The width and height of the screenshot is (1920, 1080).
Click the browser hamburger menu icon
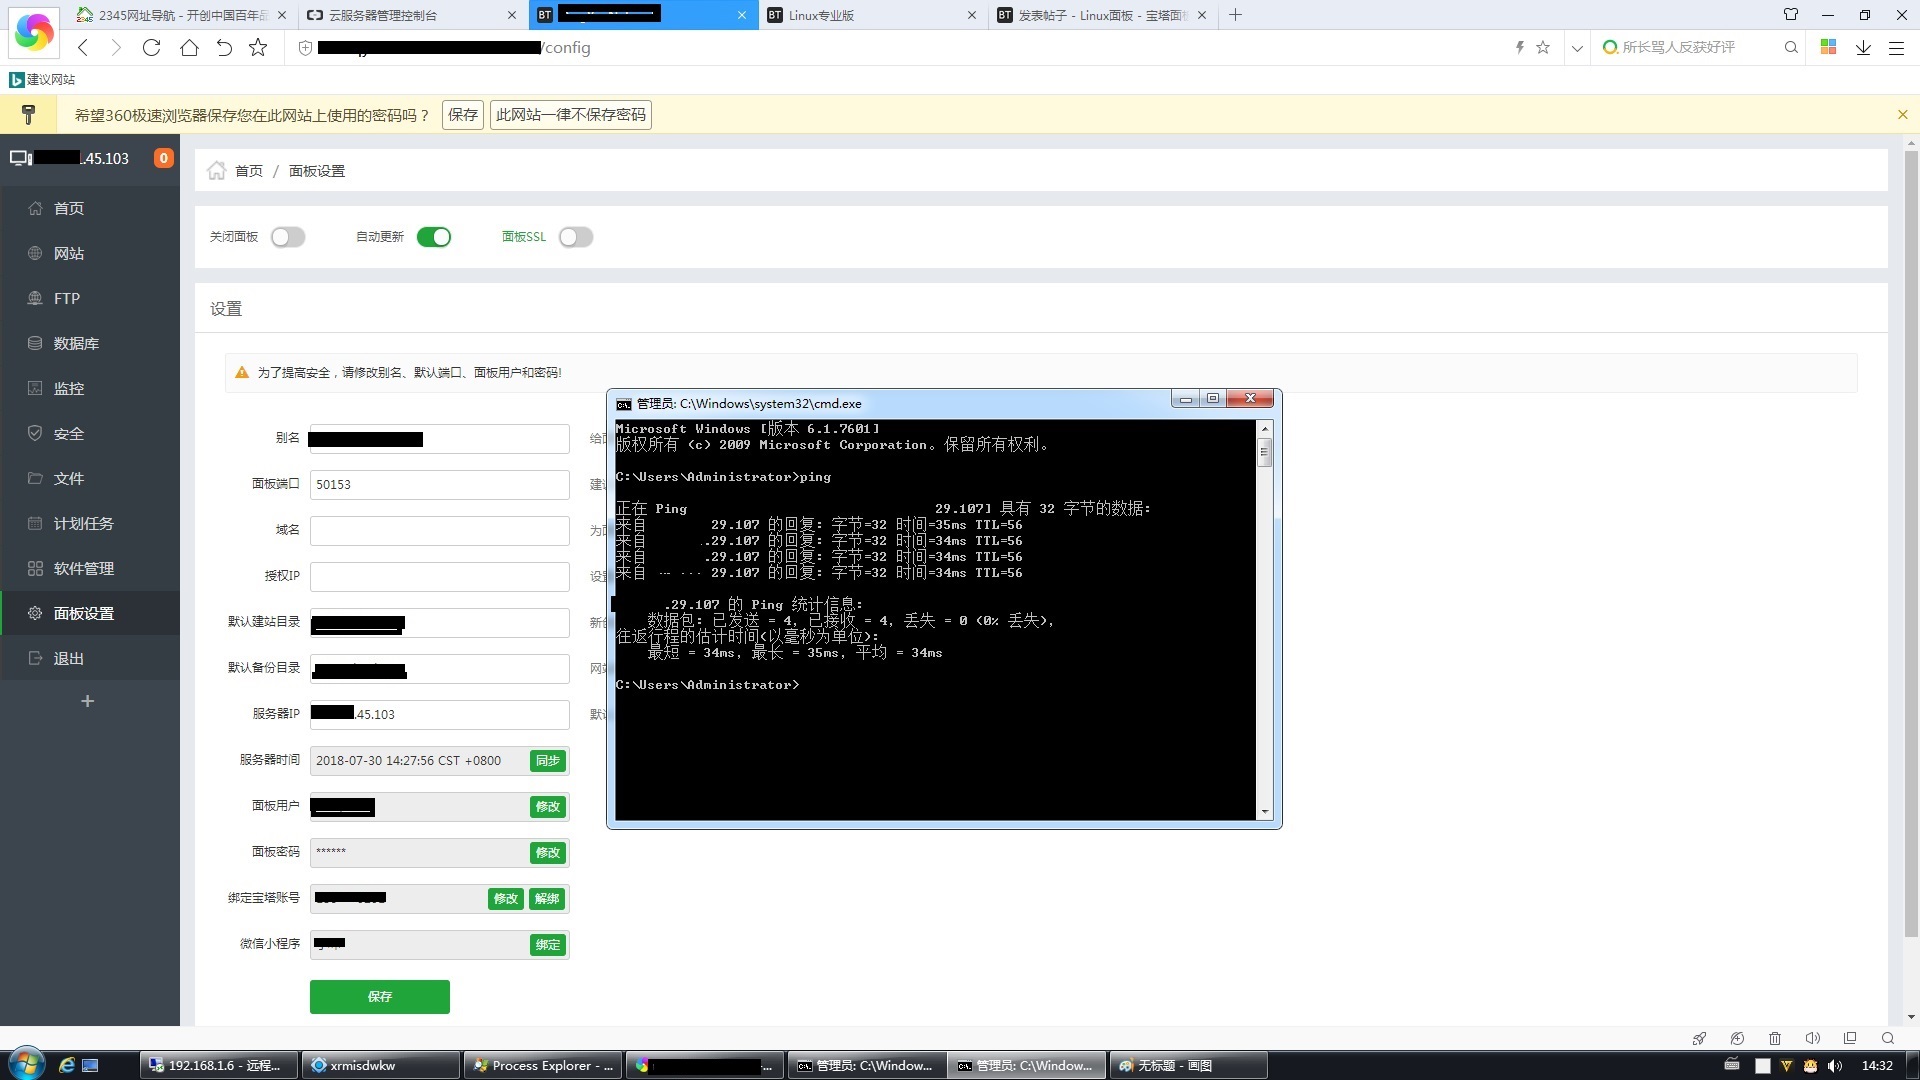[1896, 47]
